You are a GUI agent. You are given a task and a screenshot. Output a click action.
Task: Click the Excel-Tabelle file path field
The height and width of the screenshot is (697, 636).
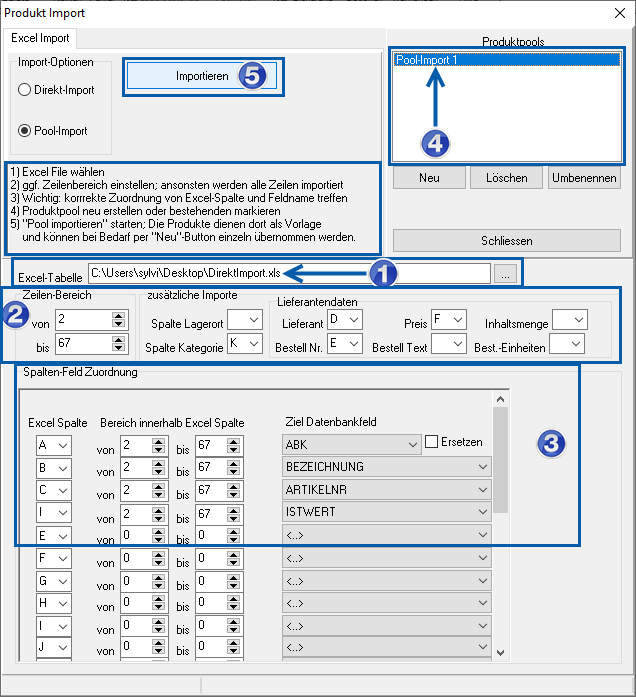(289, 273)
